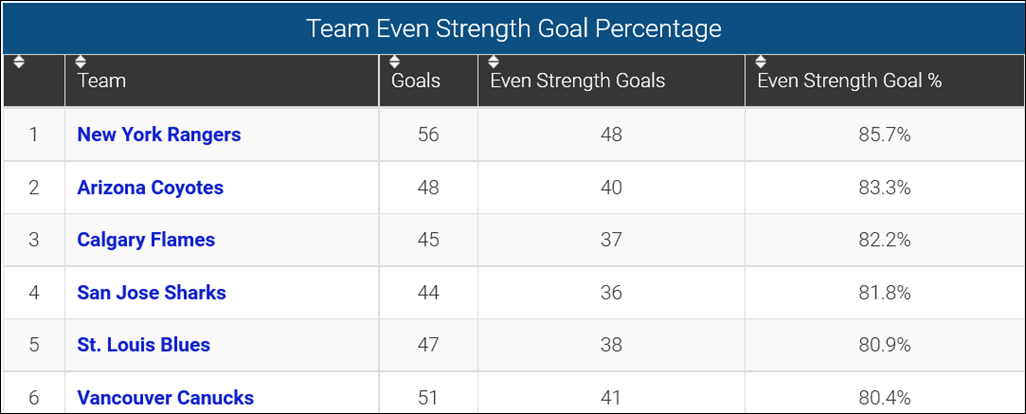Click sort arrows above Team header
The height and width of the screenshot is (414, 1026).
pos(81,62)
